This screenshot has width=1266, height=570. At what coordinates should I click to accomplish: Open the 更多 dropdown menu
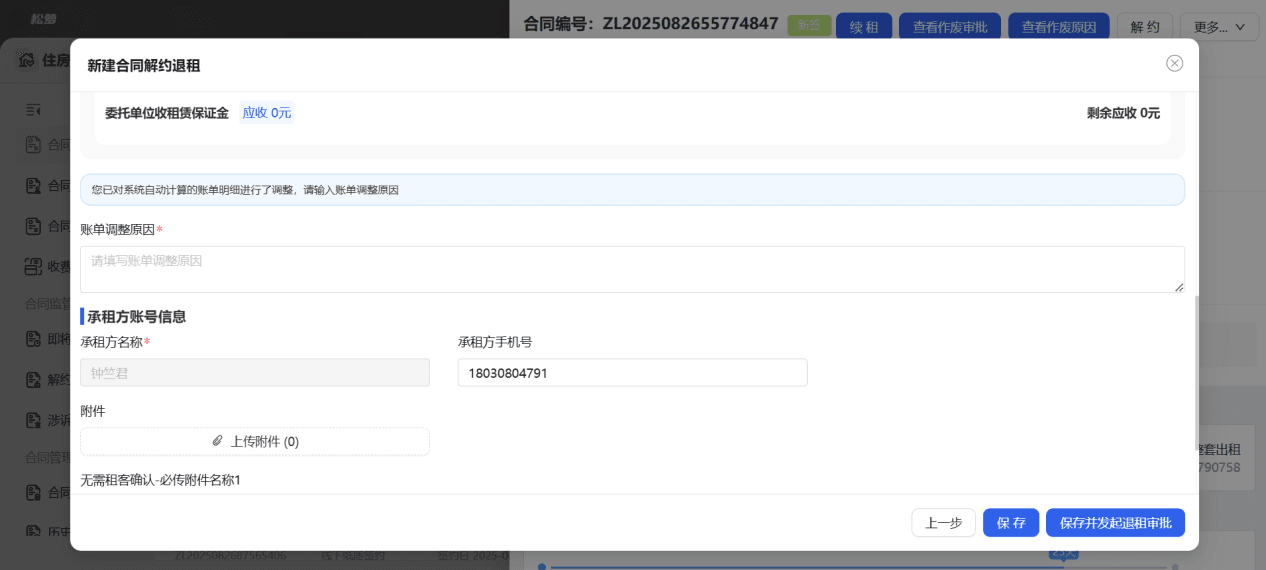1219,27
